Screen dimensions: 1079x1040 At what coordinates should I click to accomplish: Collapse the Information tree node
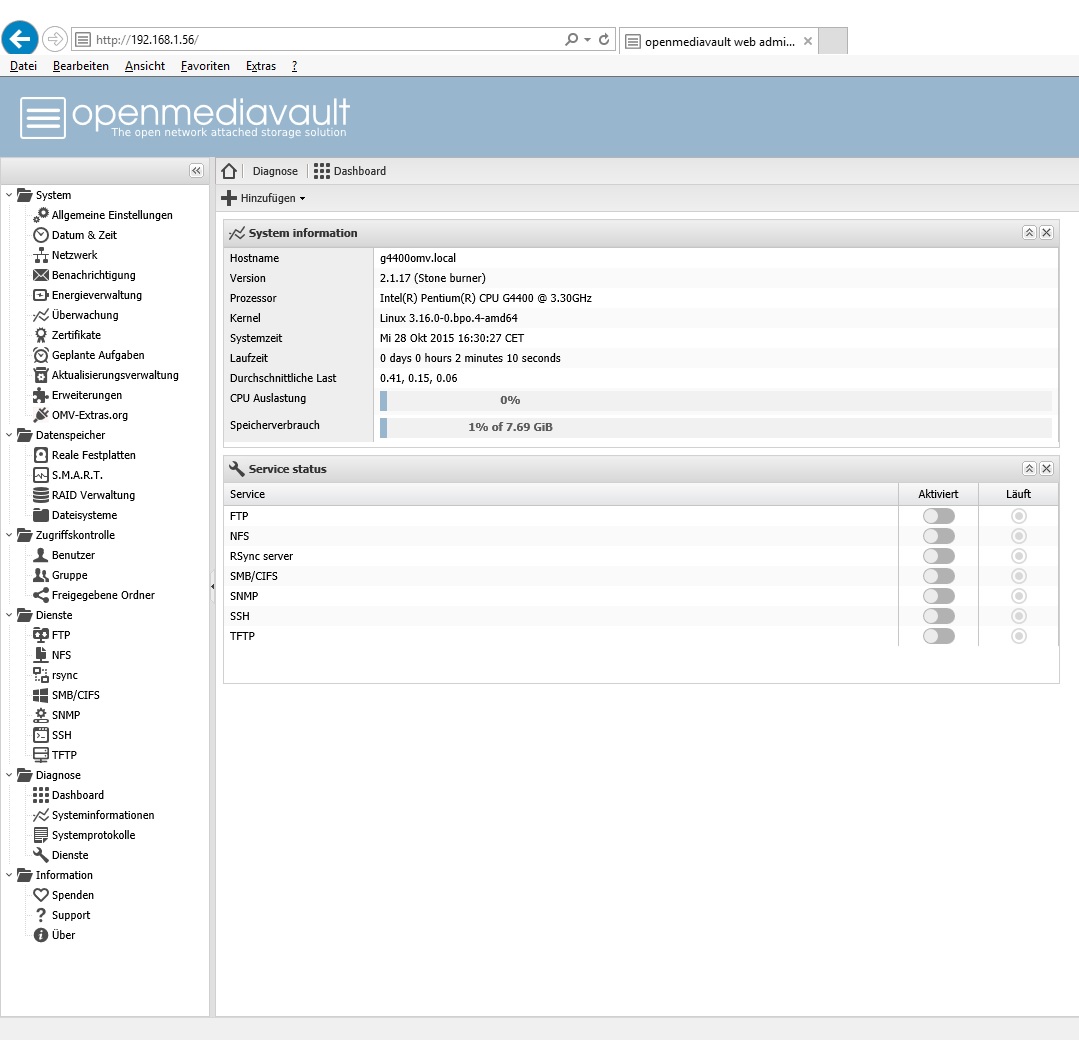click(9, 874)
